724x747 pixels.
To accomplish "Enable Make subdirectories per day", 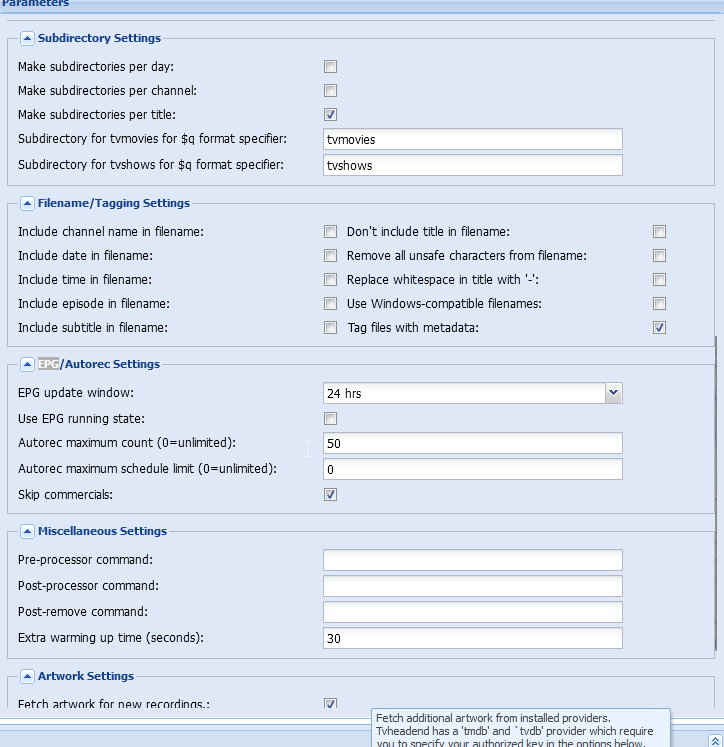I will 330,66.
